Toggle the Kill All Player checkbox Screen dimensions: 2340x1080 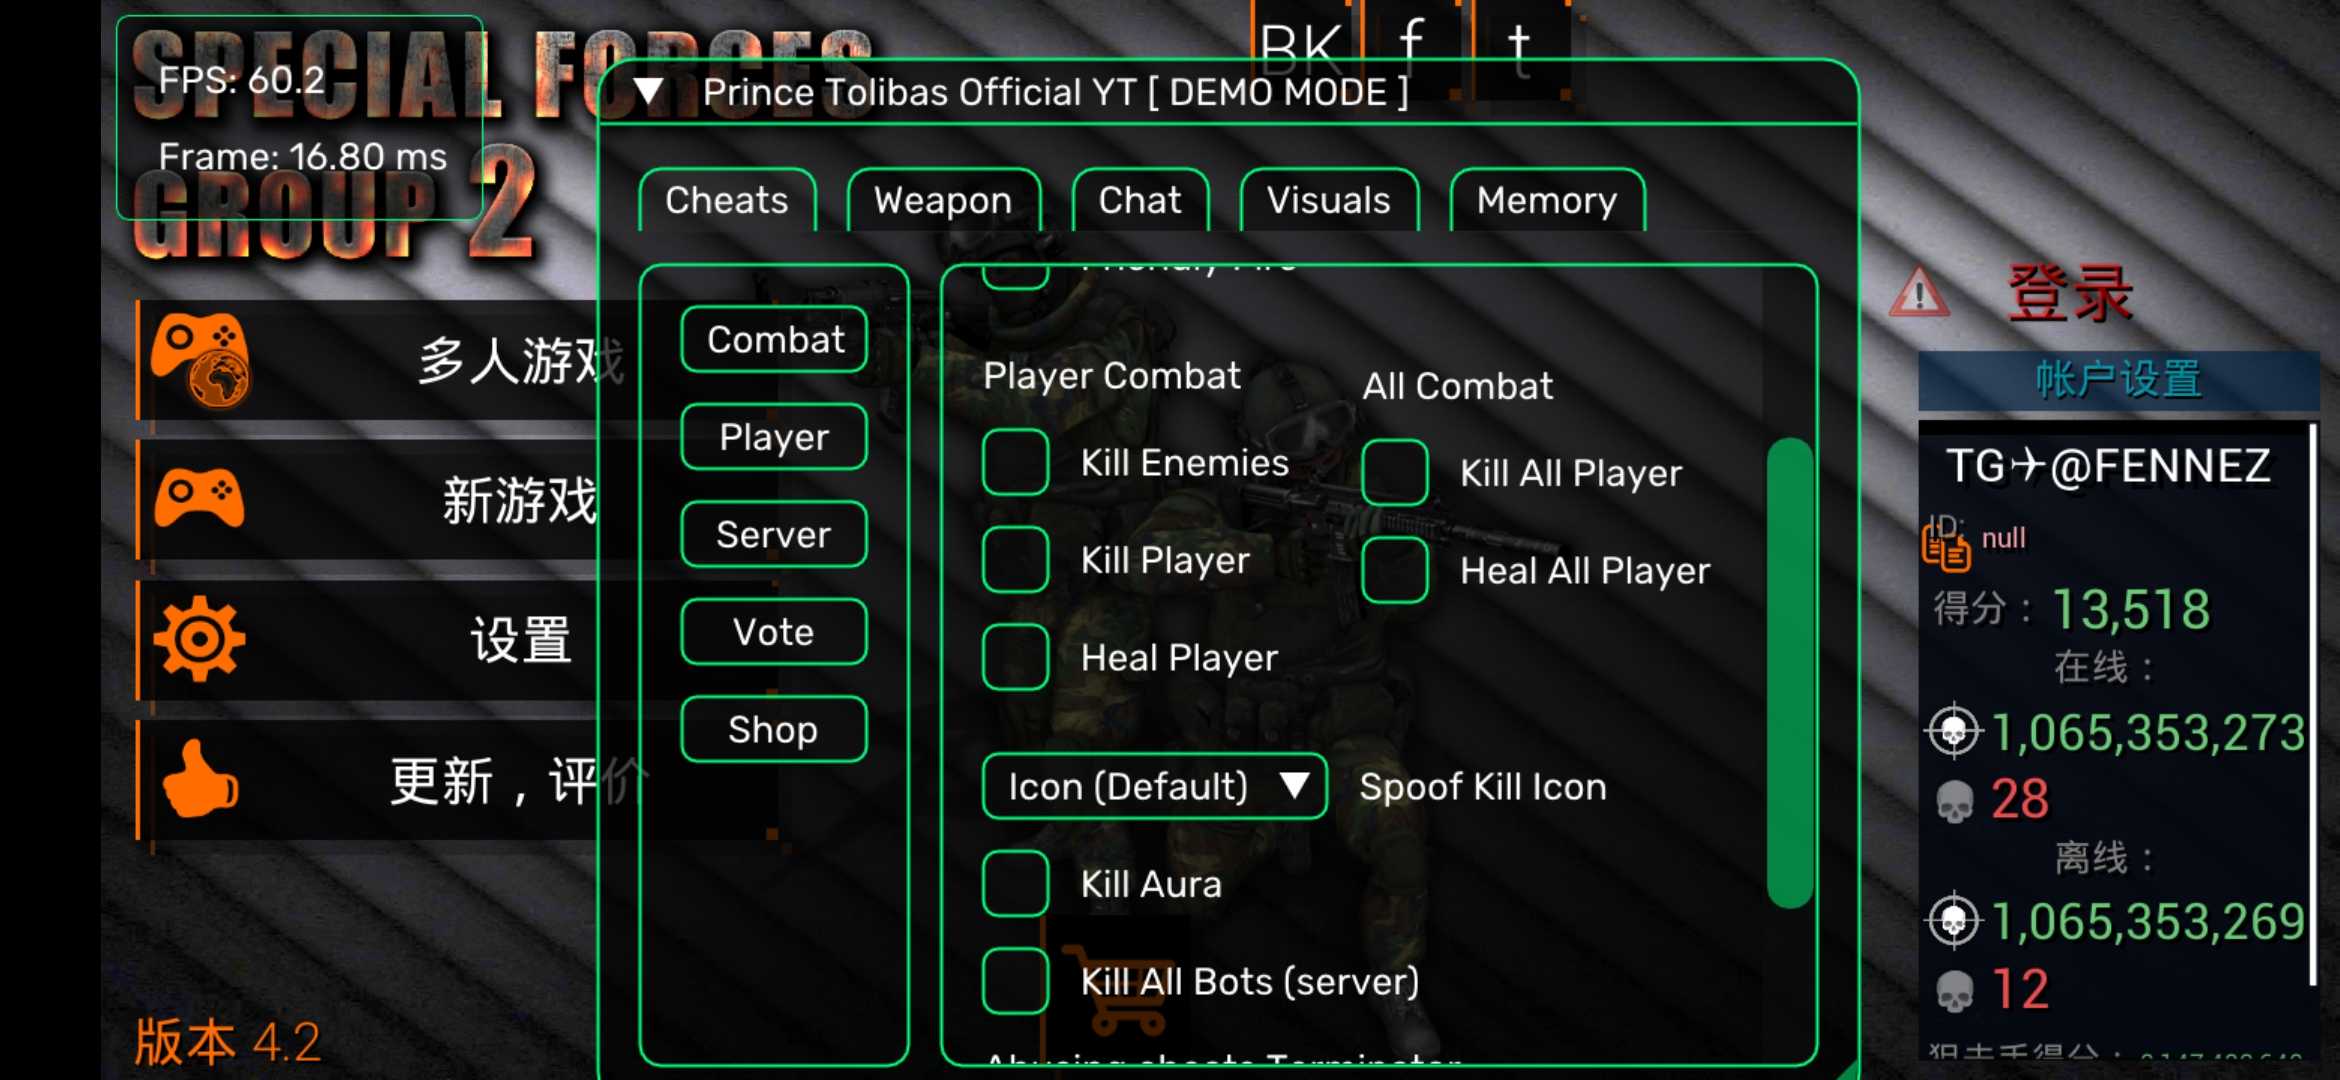click(x=1394, y=472)
